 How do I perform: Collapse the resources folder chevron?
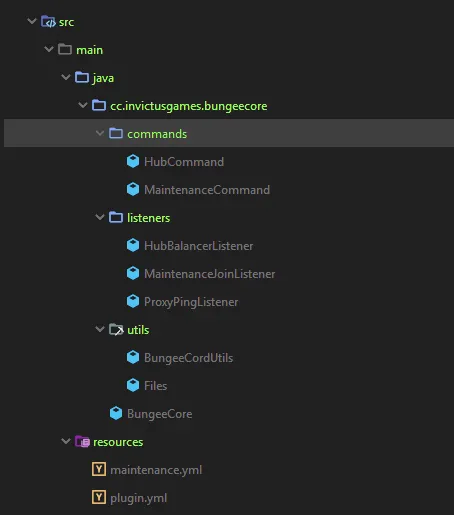(66, 441)
